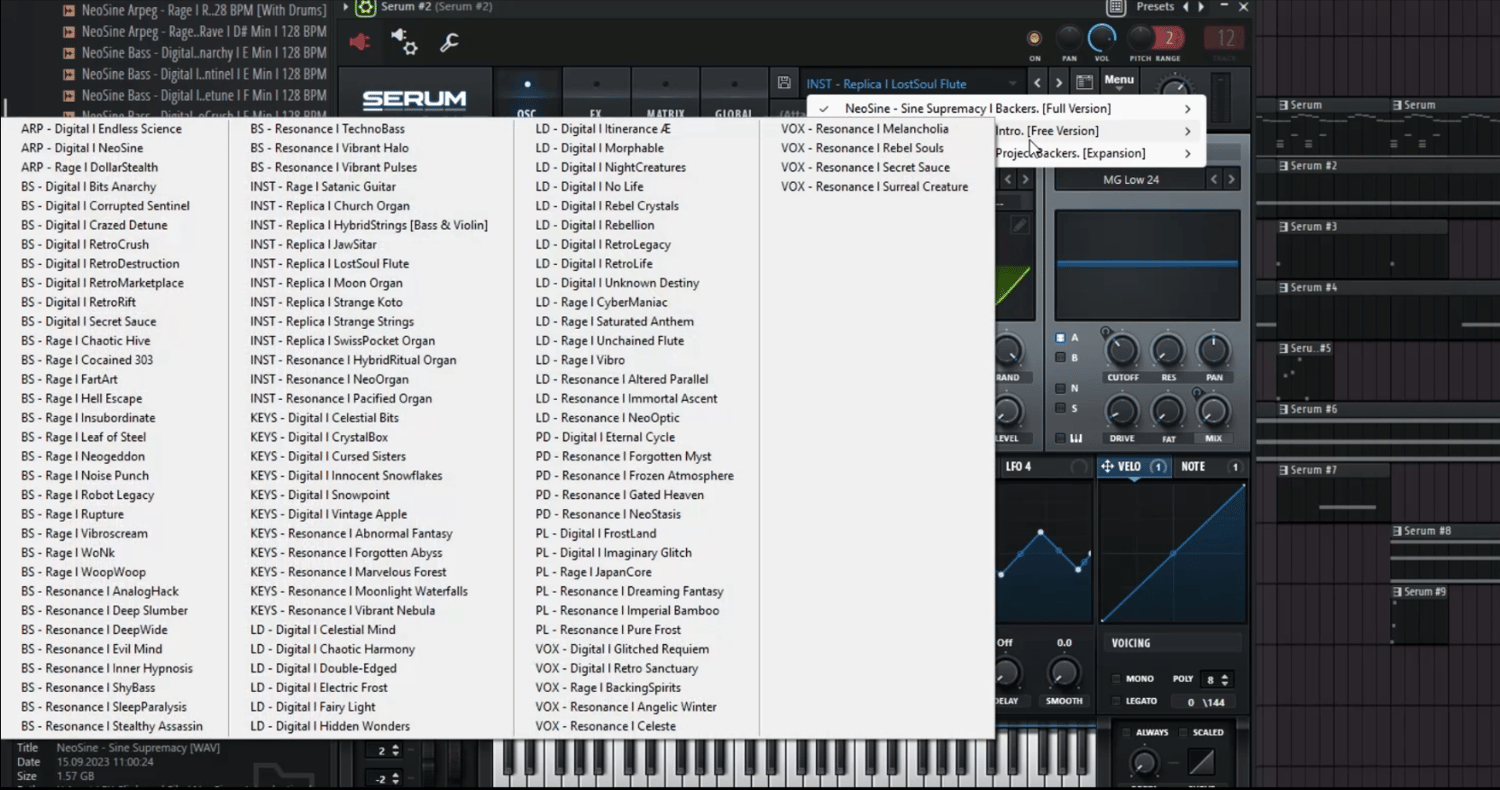Click the filter DRIVE knob
The width and height of the screenshot is (1500, 790).
(1122, 410)
